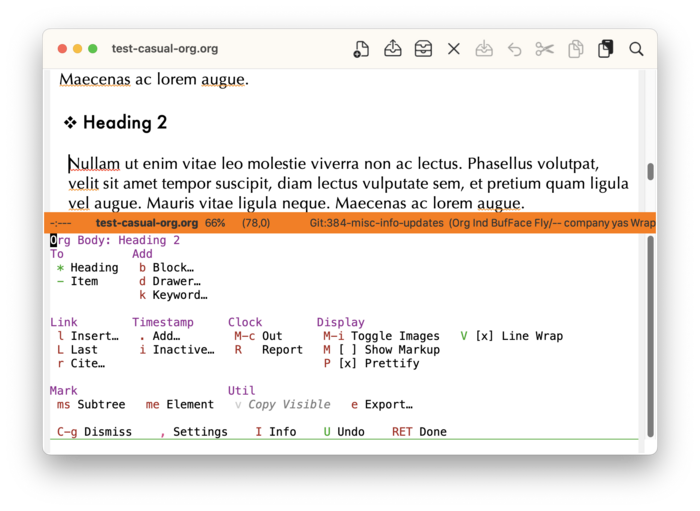Click the new file toolbar icon
This screenshot has width=700, height=511.
pos(361,49)
